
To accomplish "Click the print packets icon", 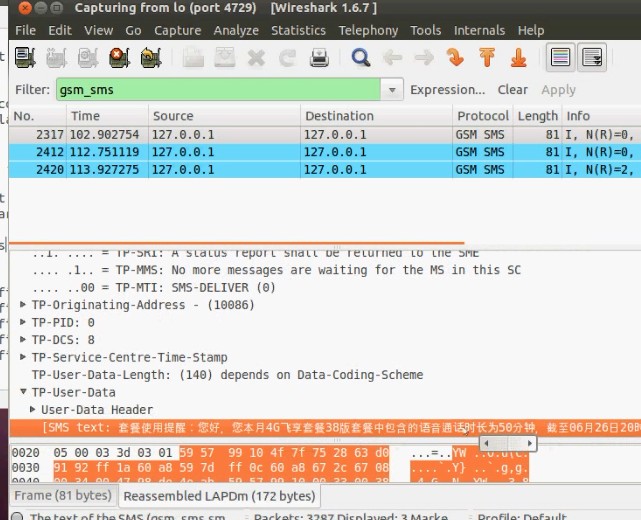I will click(319, 57).
